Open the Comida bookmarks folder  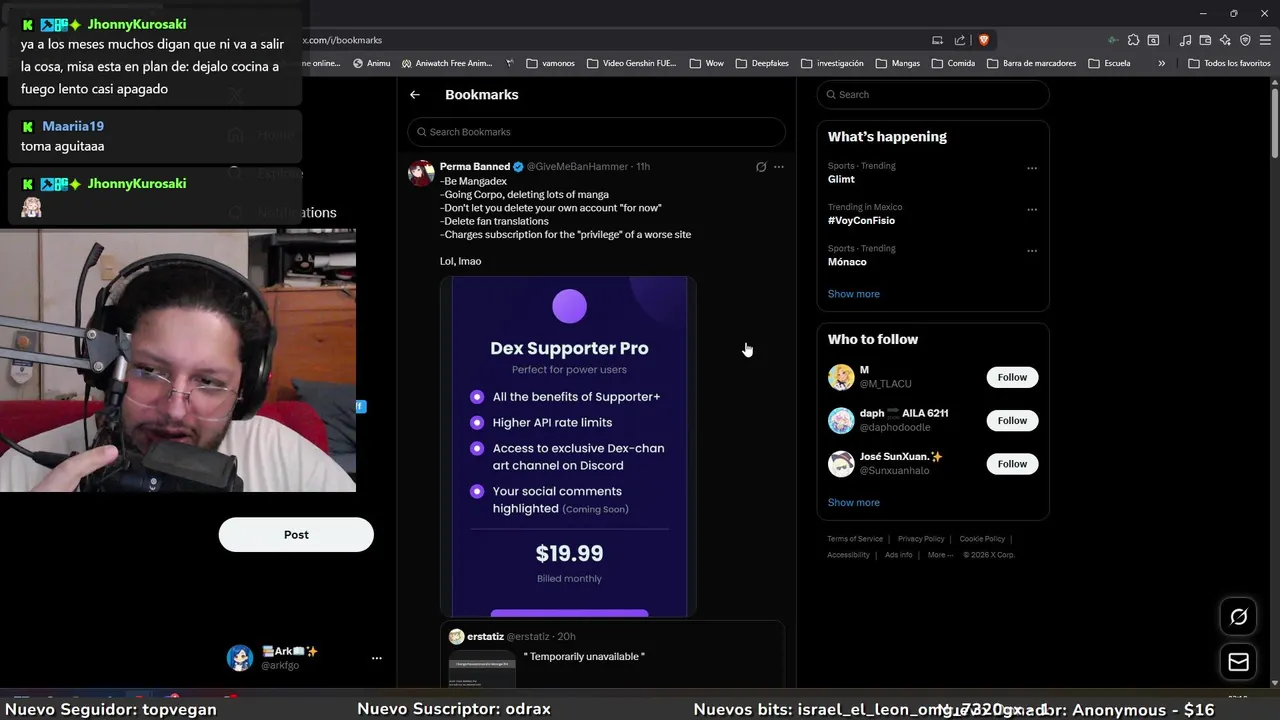953,63
